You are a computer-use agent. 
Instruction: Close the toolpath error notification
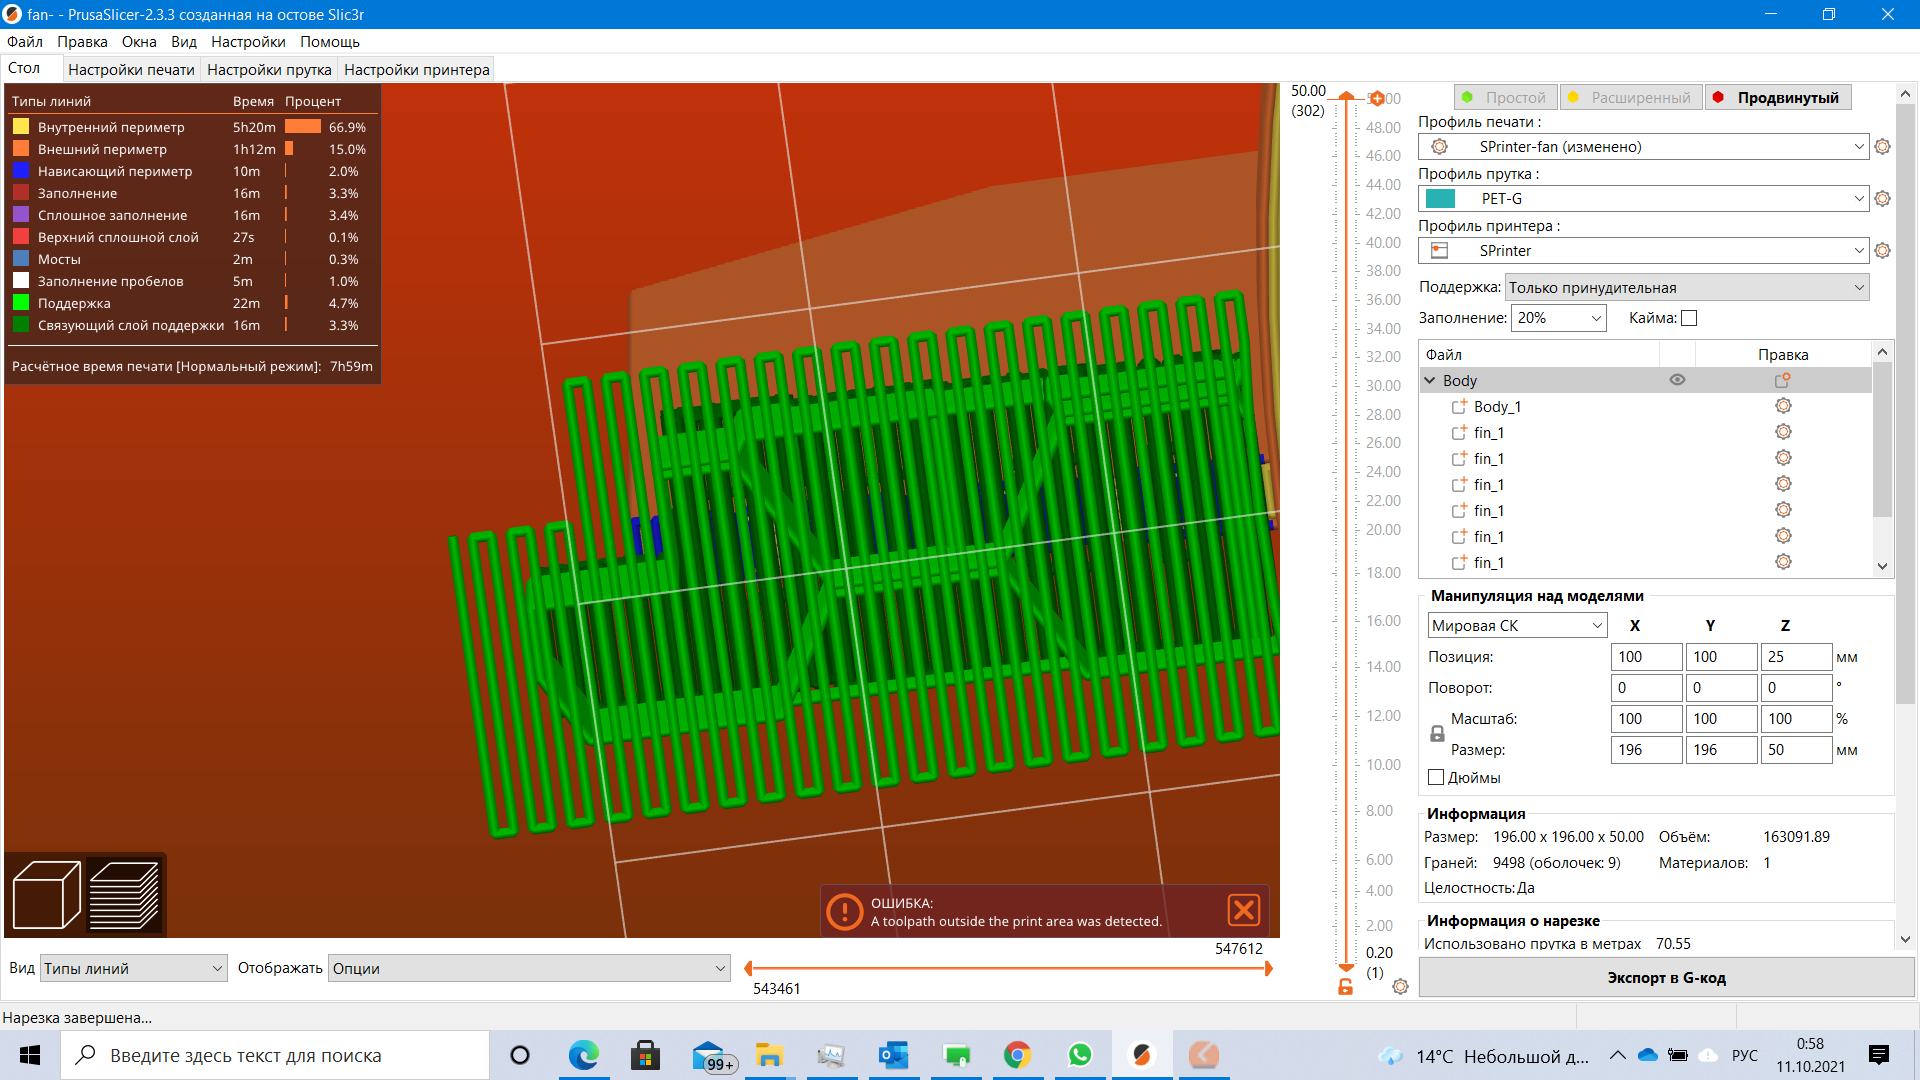point(1243,910)
